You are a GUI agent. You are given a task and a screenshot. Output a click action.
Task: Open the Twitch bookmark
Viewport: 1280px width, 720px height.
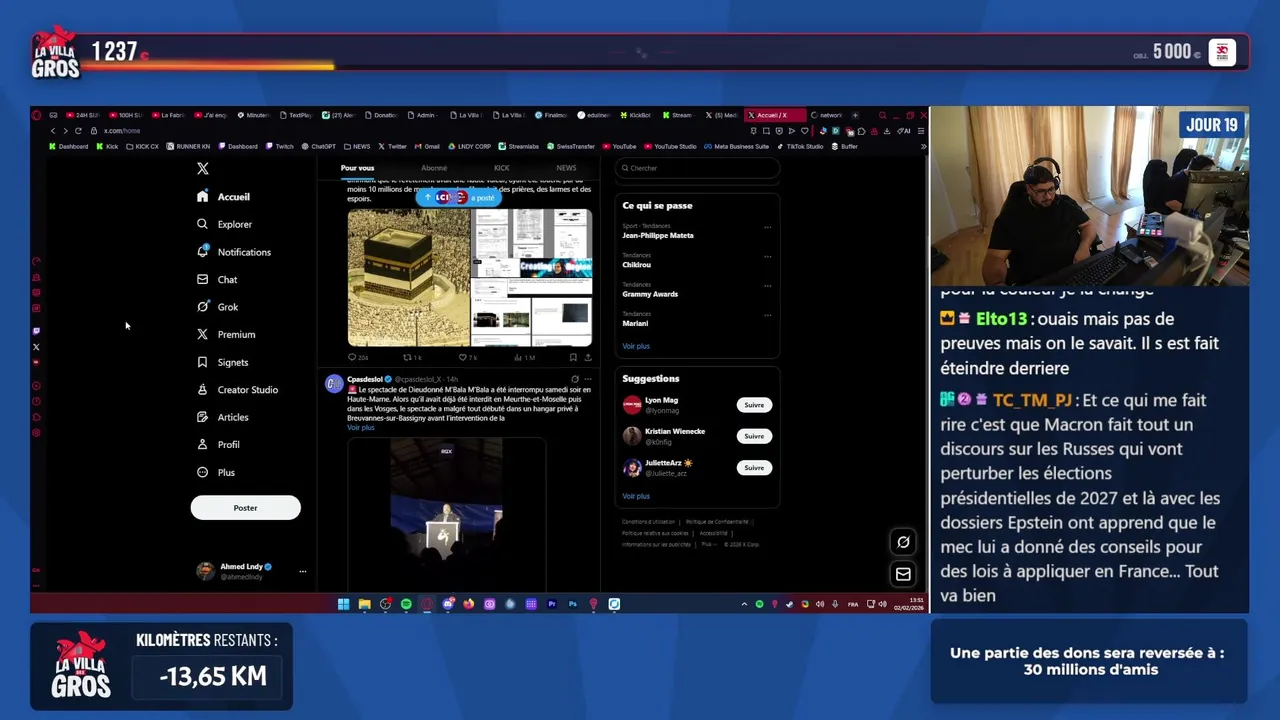coord(280,147)
